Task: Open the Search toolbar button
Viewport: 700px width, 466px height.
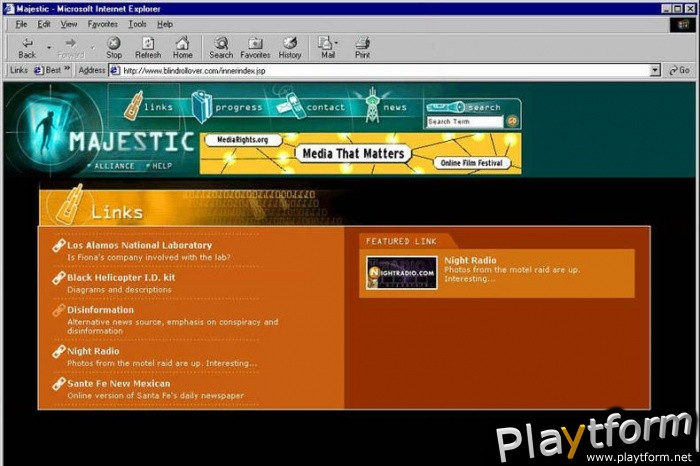Action: [x=221, y=48]
